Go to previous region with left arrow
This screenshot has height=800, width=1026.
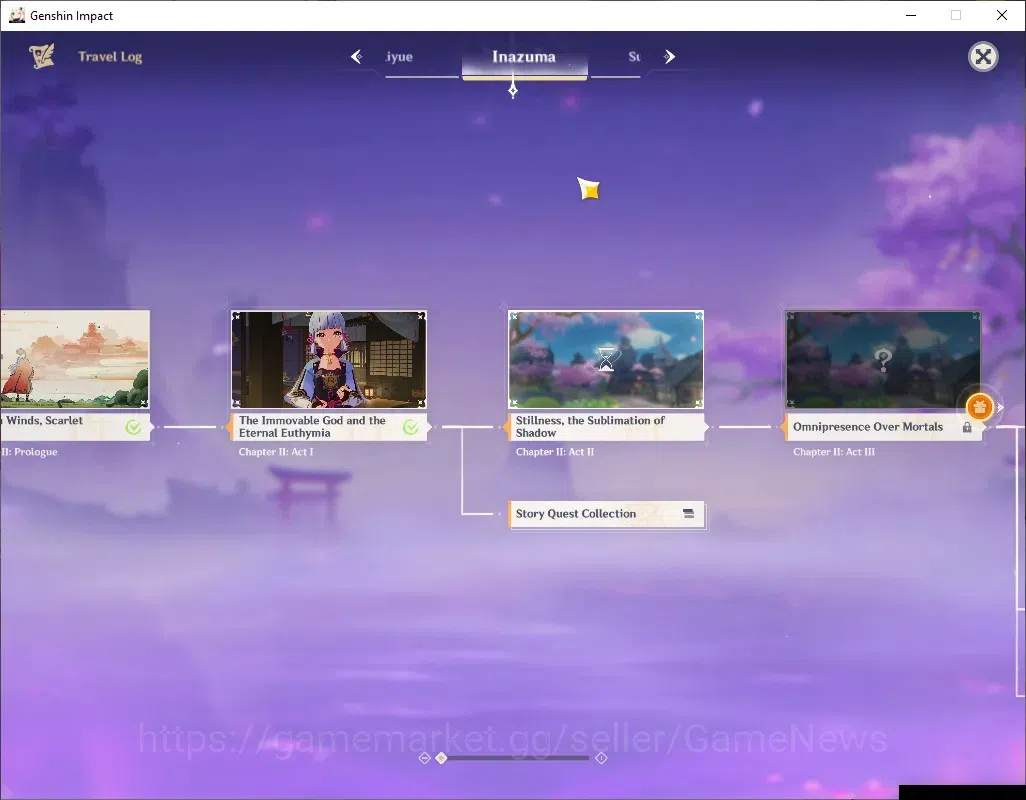(357, 56)
